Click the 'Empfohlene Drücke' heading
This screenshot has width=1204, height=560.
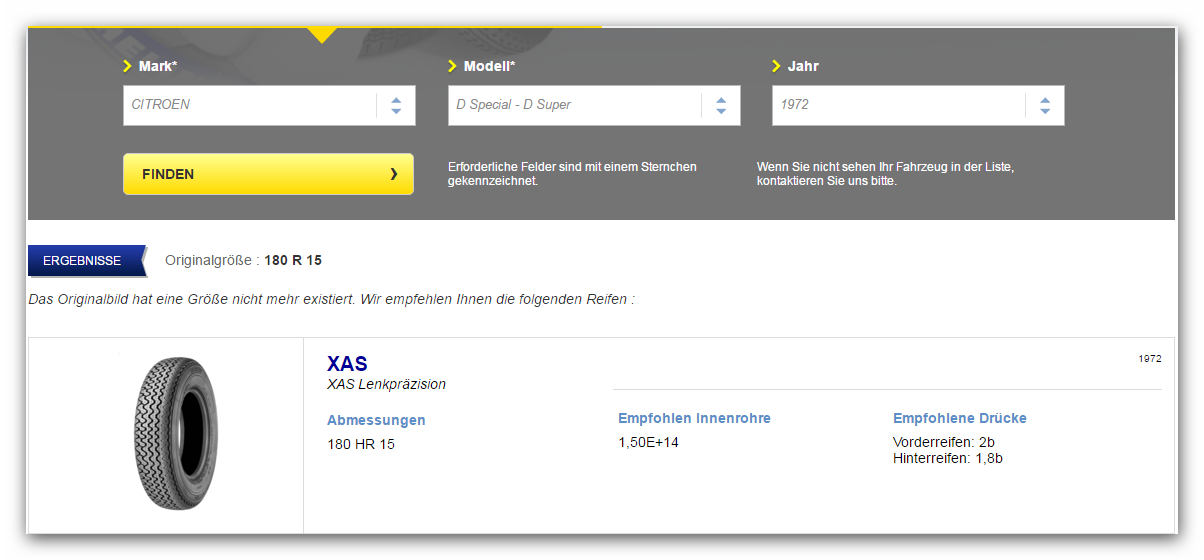pos(960,418)
